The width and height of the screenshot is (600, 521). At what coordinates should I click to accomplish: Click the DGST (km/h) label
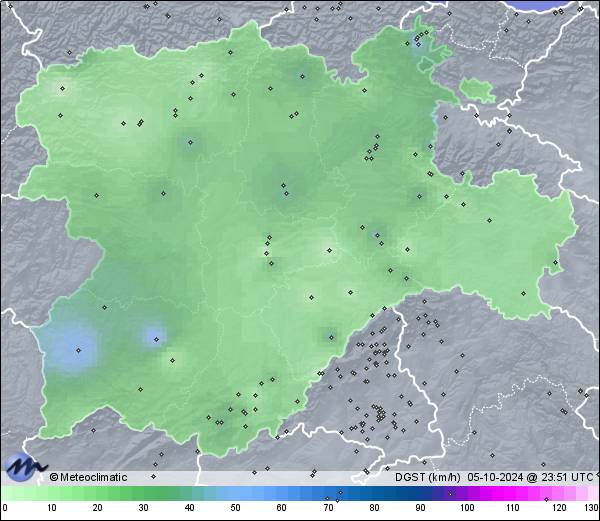point(428,477)
